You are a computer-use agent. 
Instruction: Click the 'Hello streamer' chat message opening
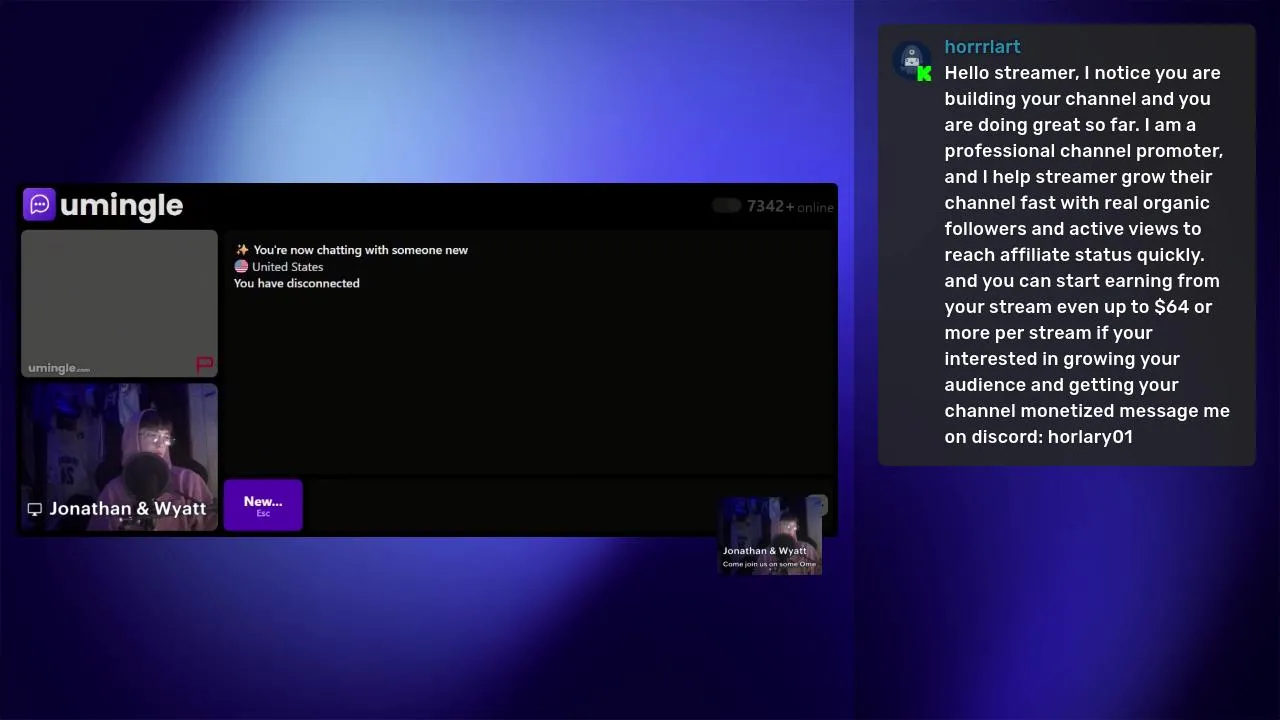coord(1011,73)
